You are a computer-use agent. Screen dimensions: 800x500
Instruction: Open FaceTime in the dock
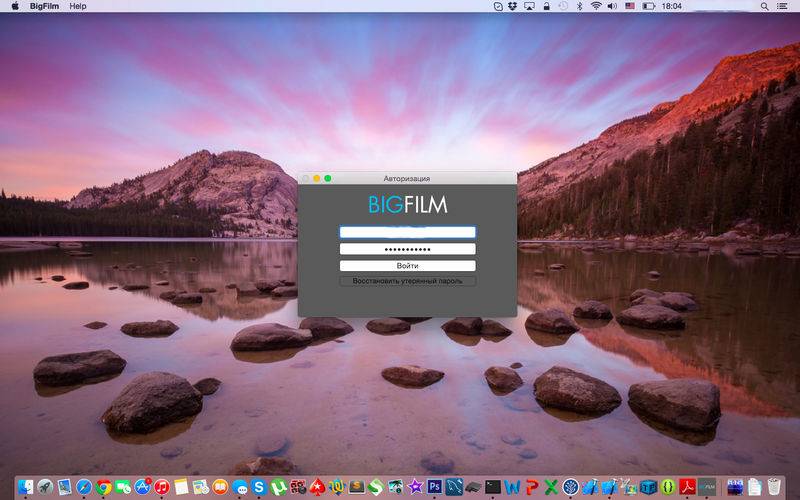pos(123,487)
